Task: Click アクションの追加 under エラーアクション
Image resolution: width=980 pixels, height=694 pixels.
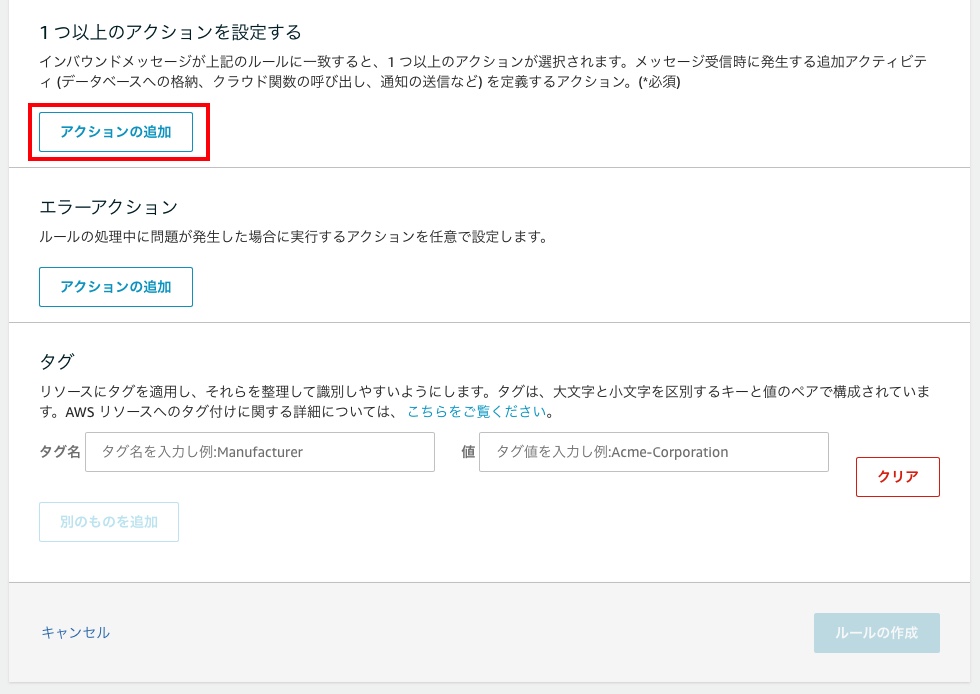Action: 116,287
